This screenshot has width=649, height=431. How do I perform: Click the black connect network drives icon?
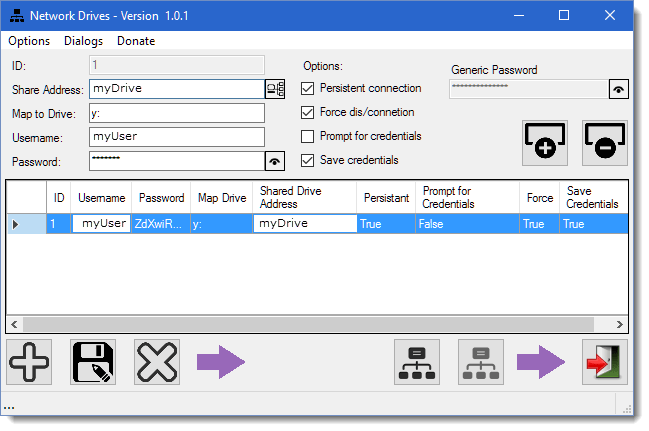(x=419, y=363)
